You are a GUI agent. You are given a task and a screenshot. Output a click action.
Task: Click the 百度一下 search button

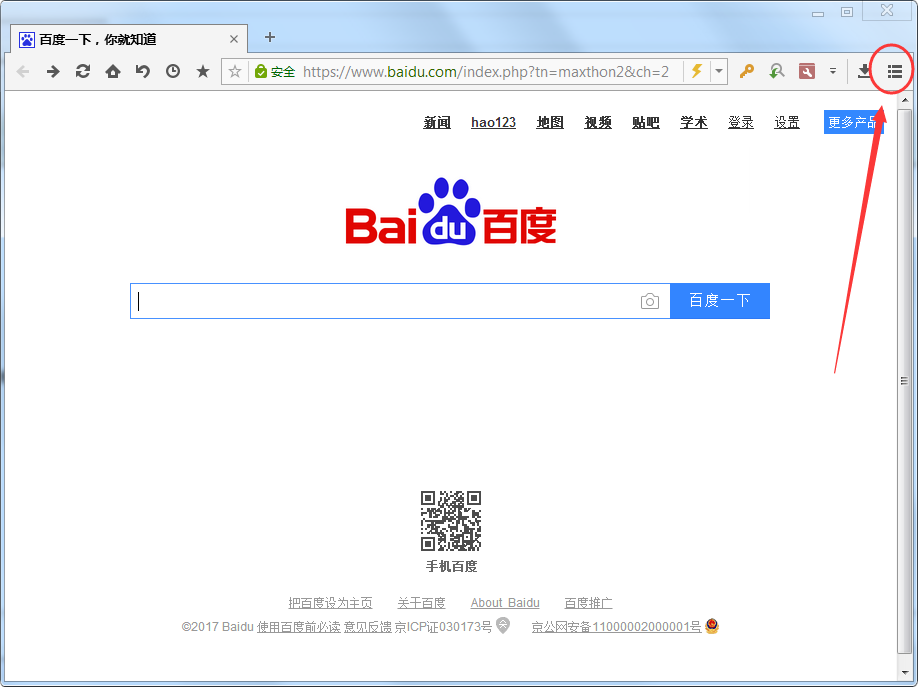coord(719,300)
